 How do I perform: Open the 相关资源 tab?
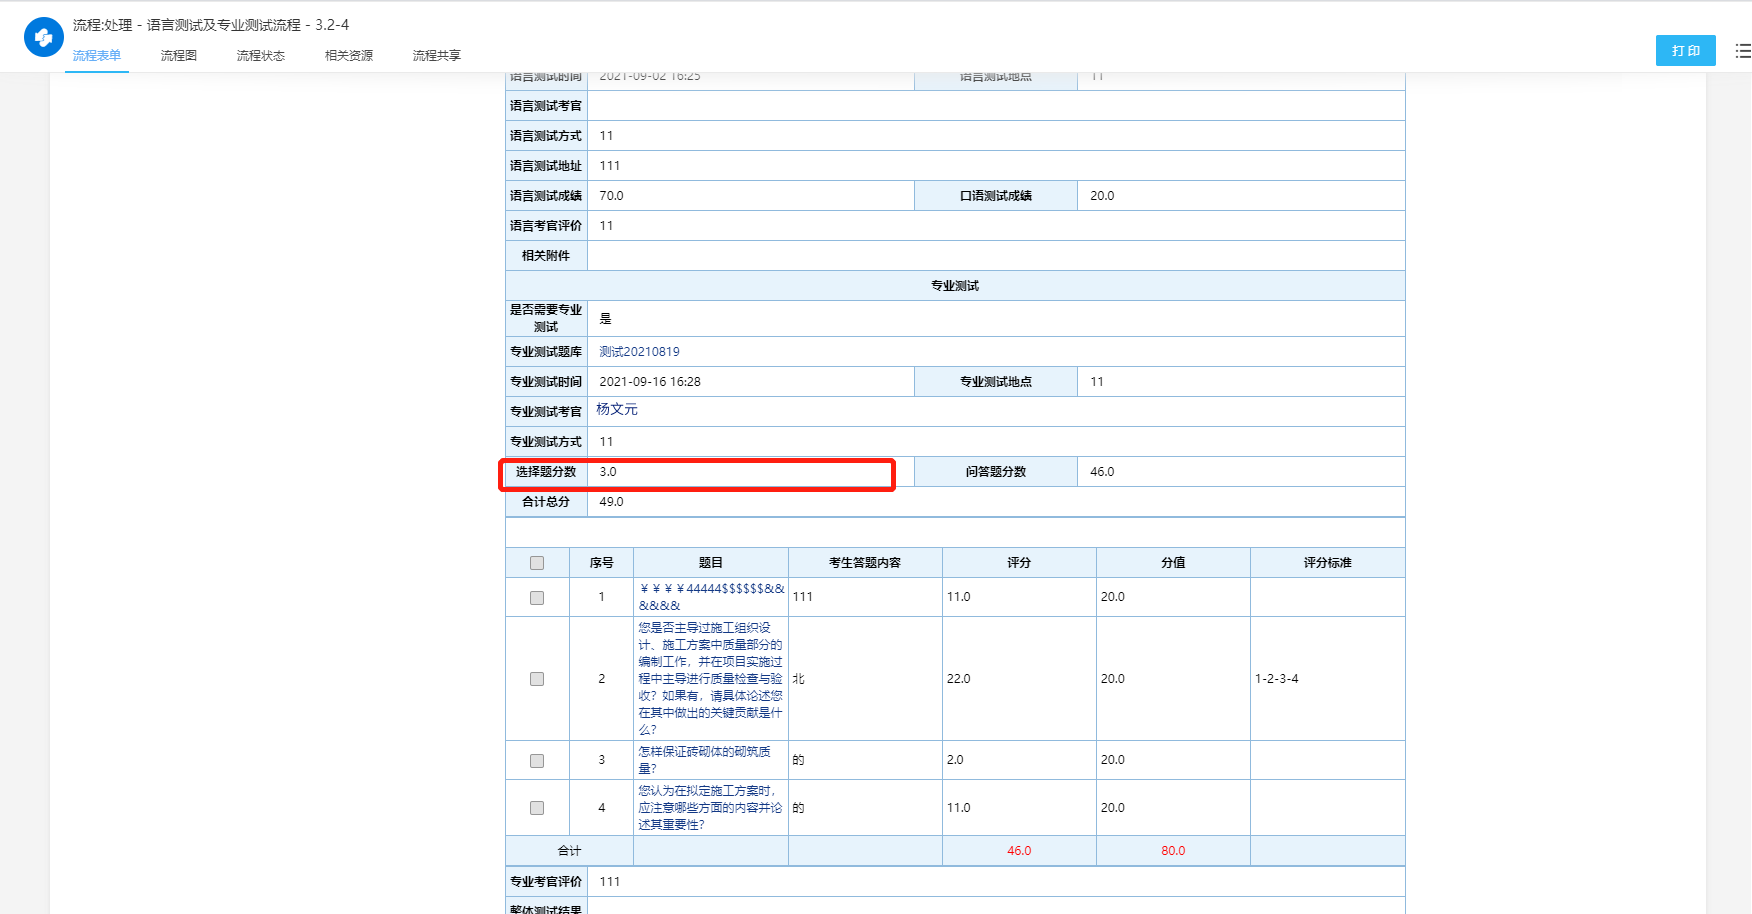(349, 55)
